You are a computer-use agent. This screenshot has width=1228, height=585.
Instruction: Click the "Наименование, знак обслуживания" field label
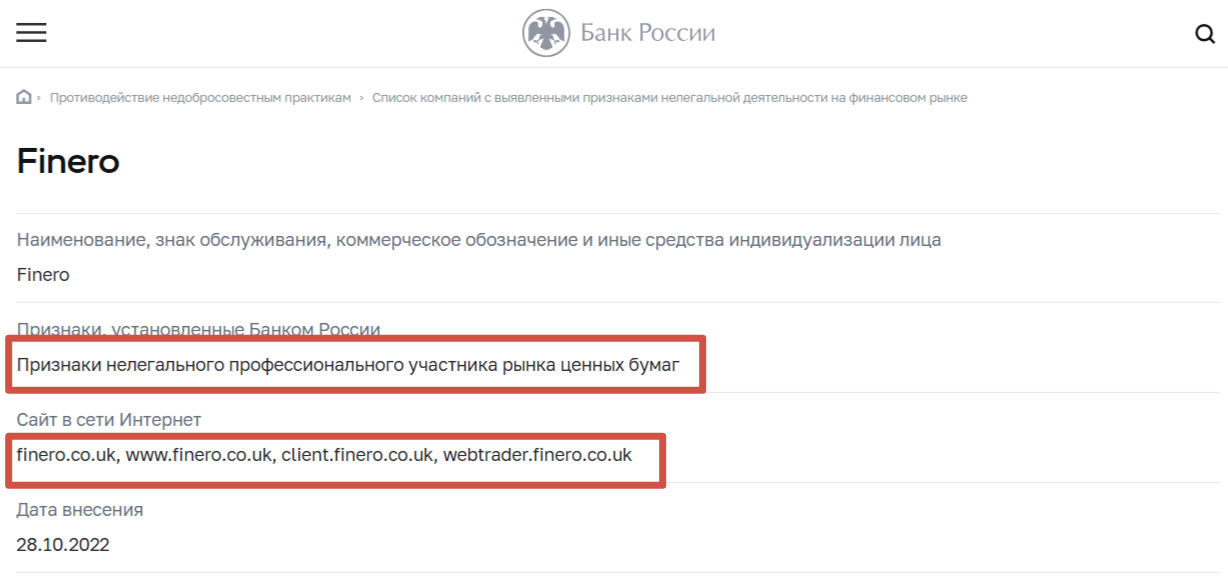coord(478,240)
